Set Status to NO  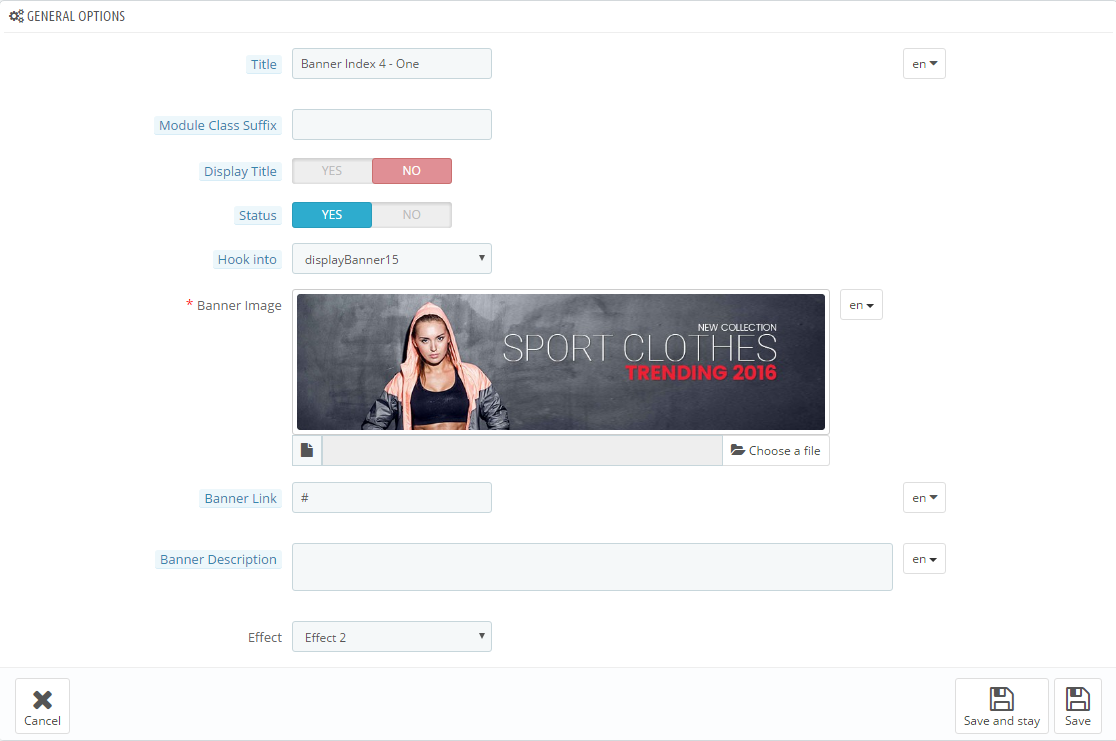[x=411, y=215]
